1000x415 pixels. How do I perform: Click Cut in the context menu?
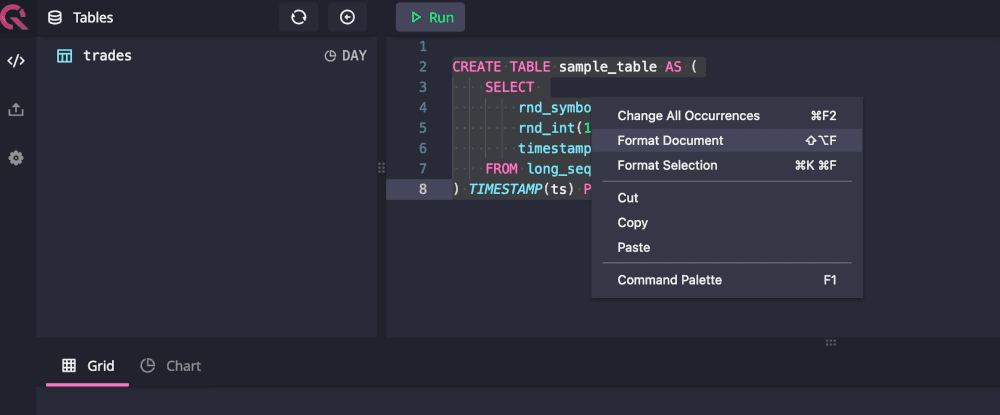(628, 198)
